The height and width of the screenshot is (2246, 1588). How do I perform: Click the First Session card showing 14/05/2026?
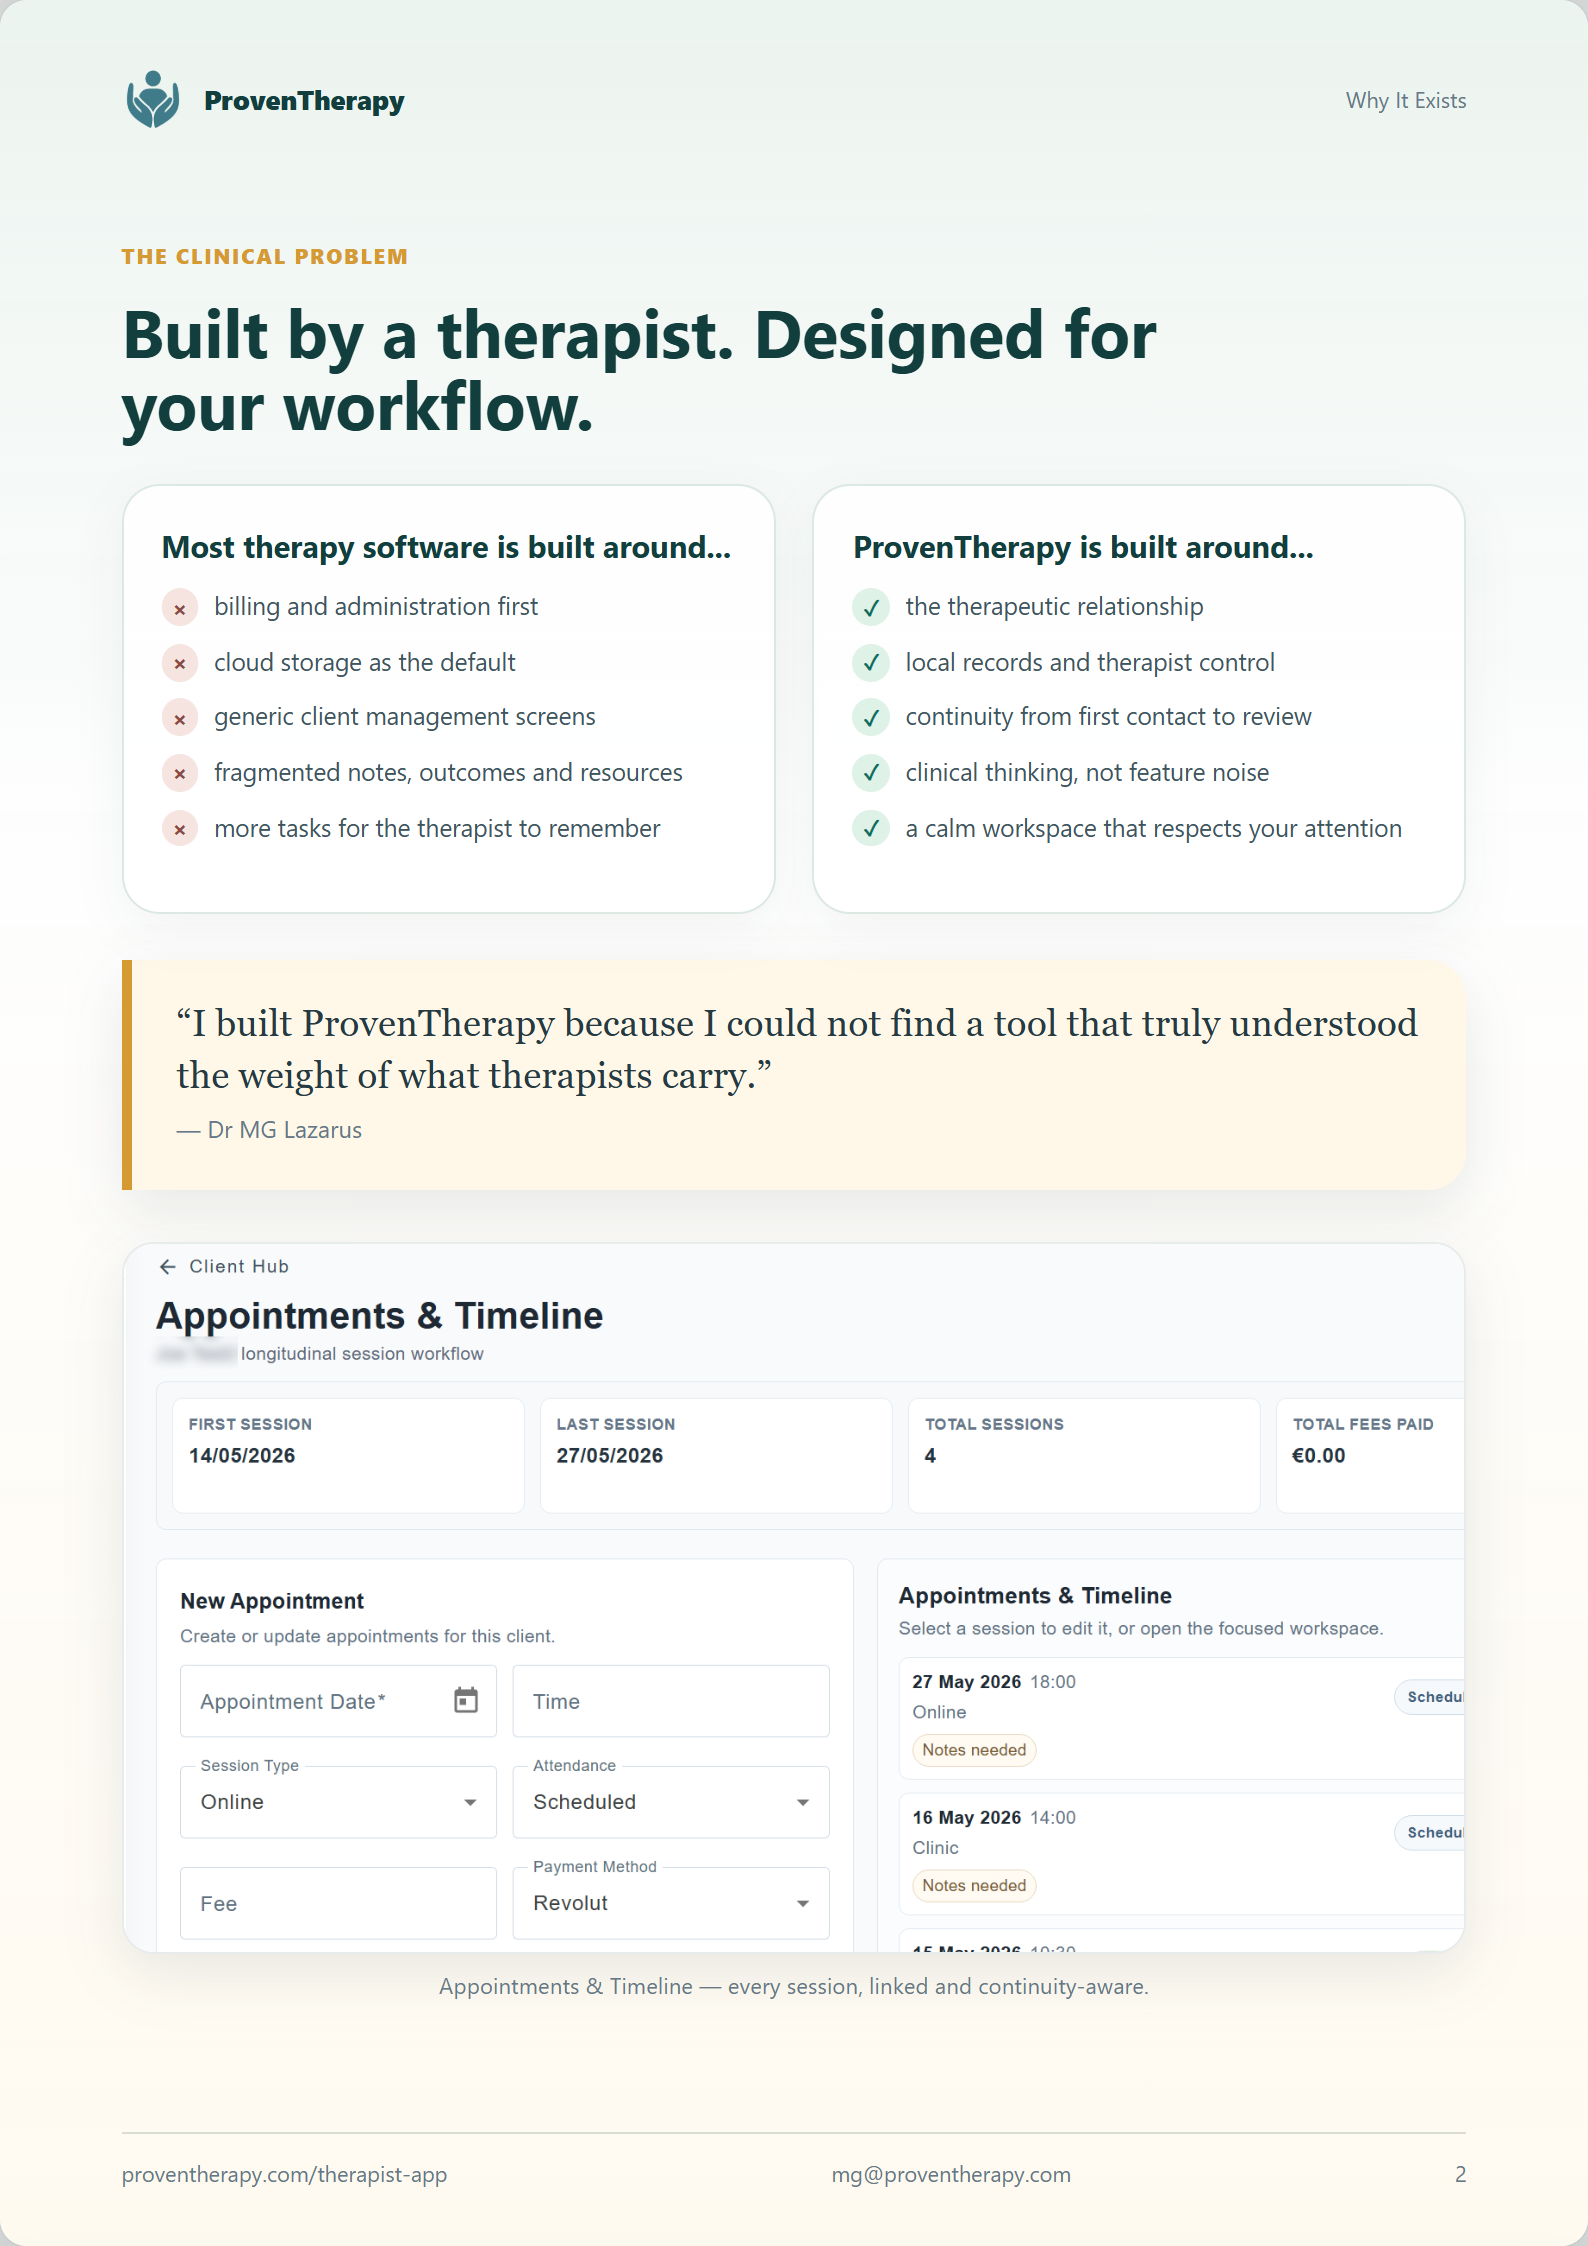coord(348,1456)
